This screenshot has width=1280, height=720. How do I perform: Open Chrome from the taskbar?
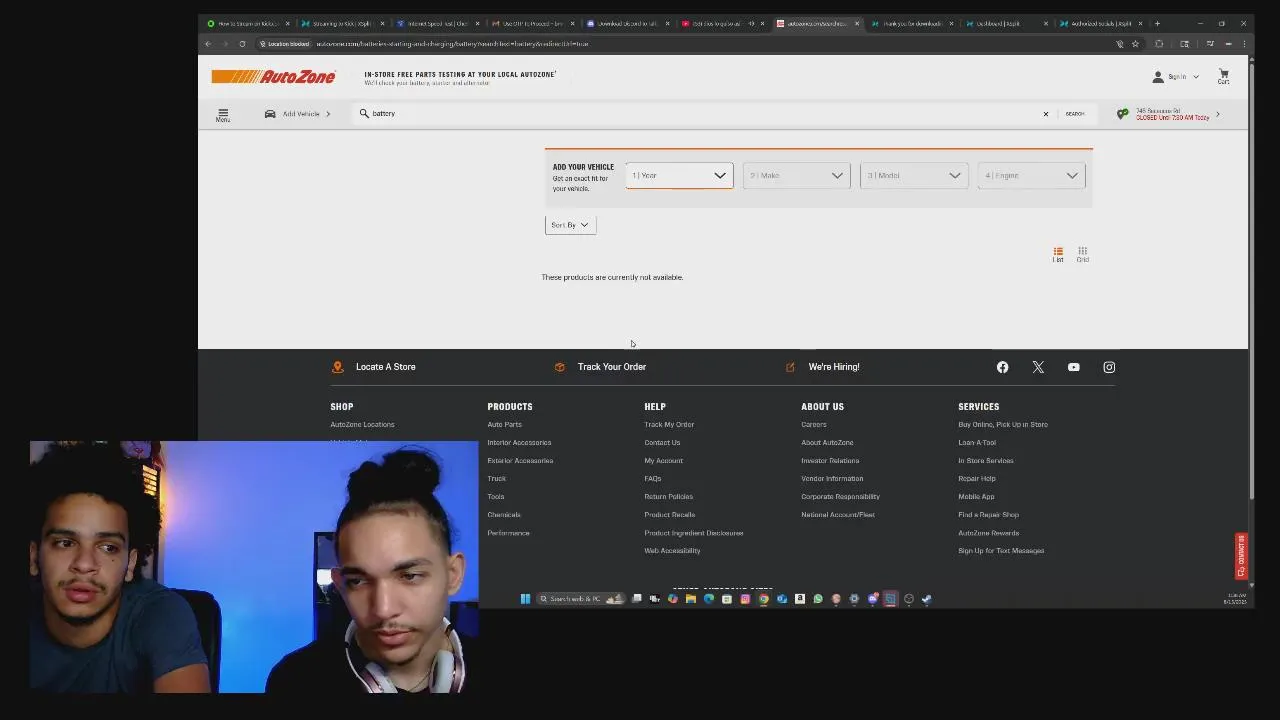click(764, 599)
